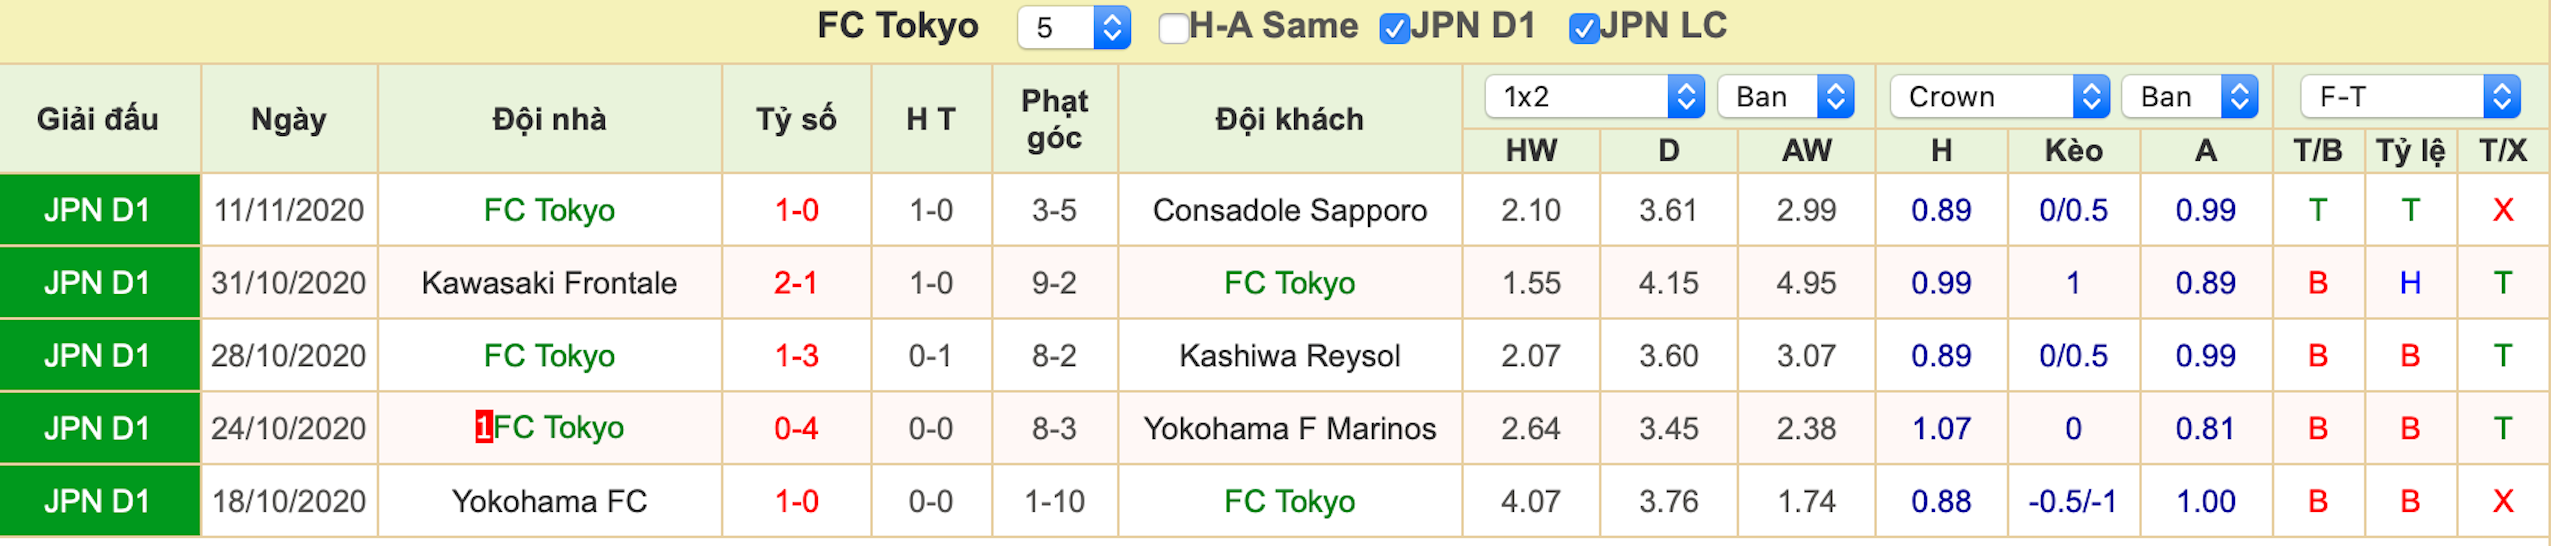Image resolution: width=2551 pixels, height=546 pixels.
Task: Open the 0-4 score on 24/10/2020
Action: [796, 430]
